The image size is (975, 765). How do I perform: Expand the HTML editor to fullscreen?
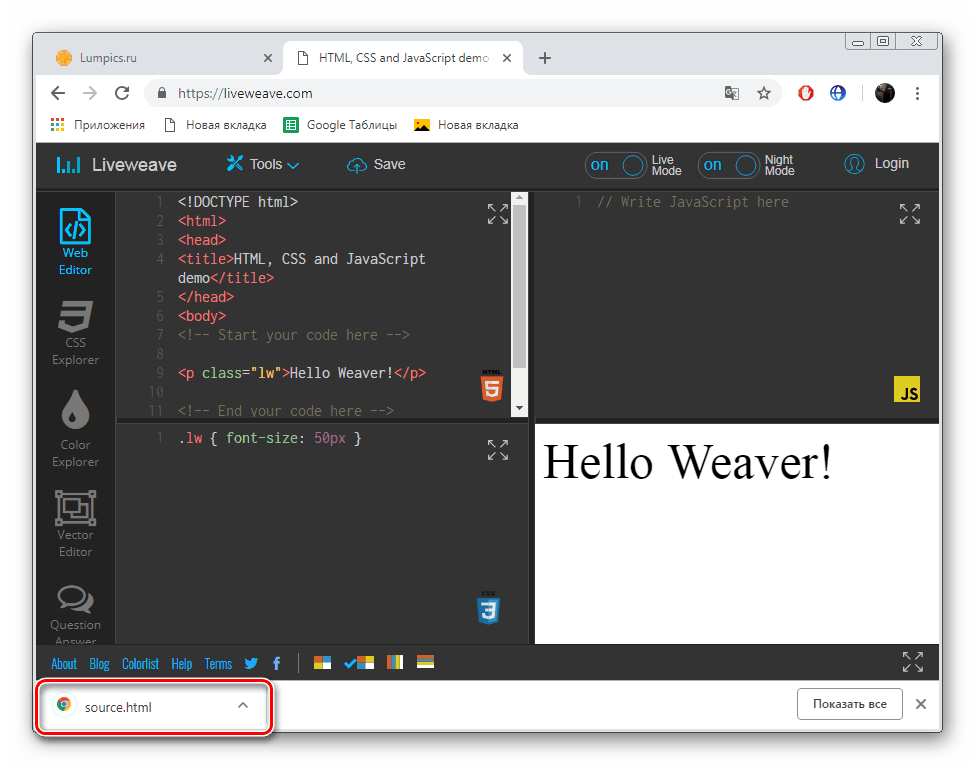(x=497, y=213)
